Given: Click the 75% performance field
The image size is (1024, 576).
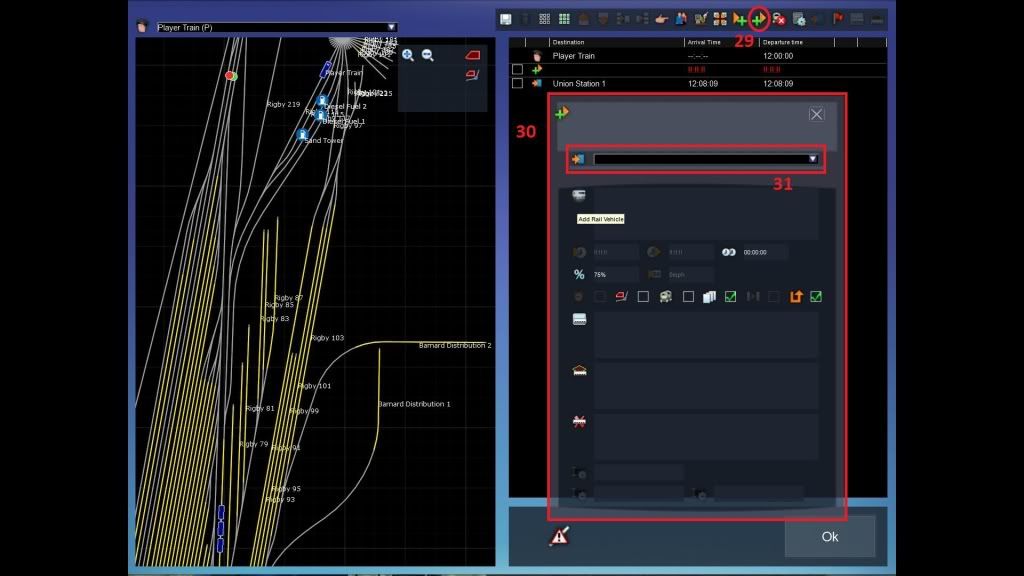Looking at the screenshot, I should coord(616,274).
